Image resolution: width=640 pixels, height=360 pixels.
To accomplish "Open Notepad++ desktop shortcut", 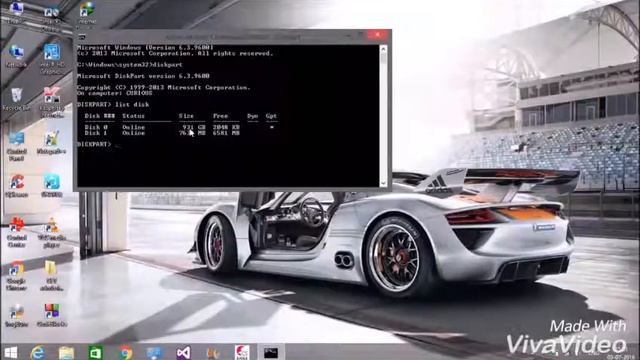I will tap(51, 143).
